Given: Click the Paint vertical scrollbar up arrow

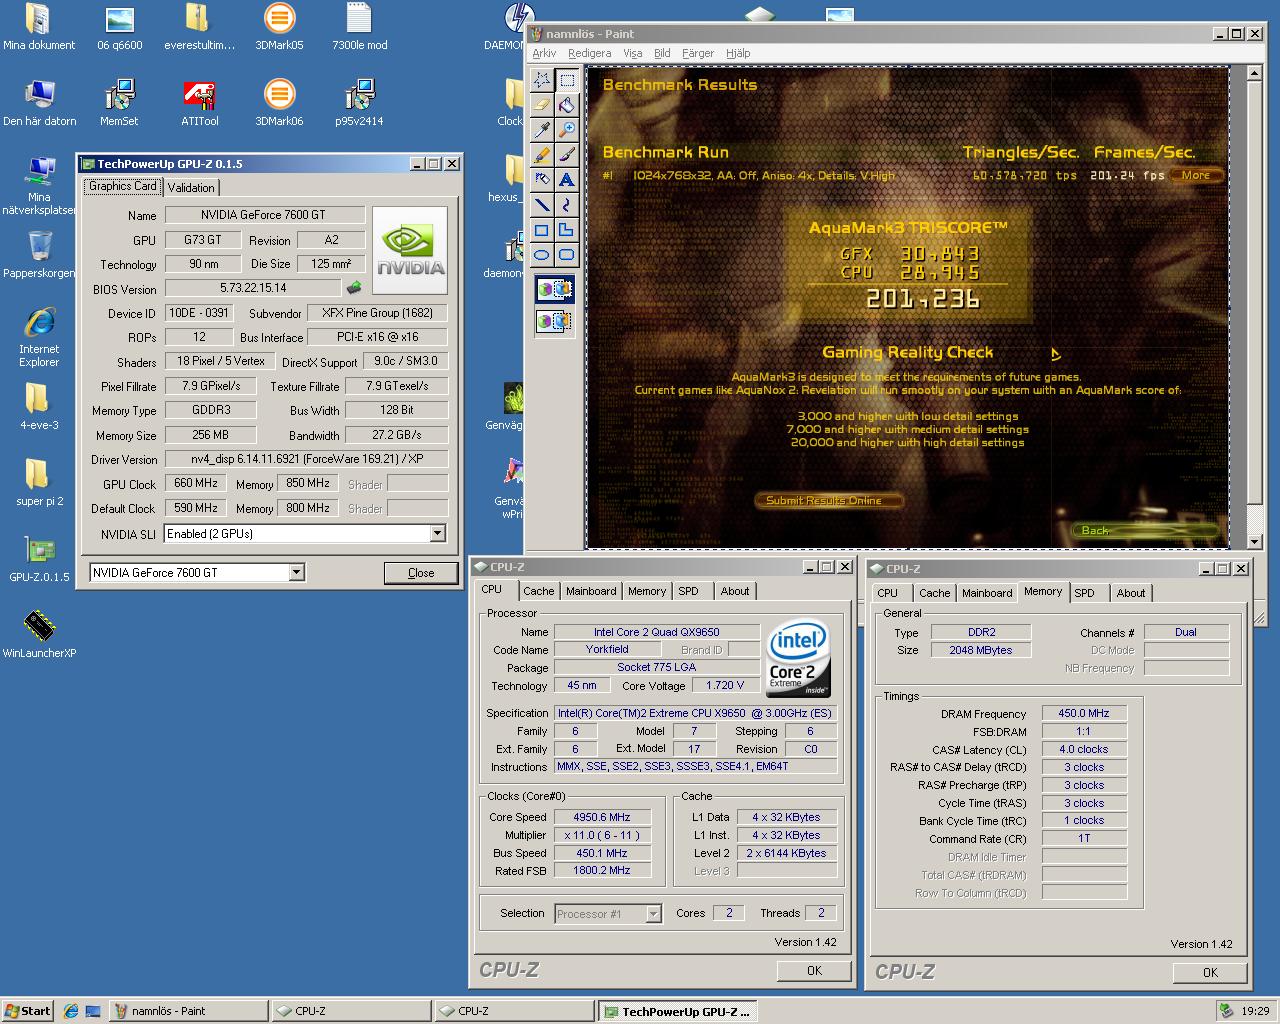Looking at the screenshot, I should [1255, 73].
